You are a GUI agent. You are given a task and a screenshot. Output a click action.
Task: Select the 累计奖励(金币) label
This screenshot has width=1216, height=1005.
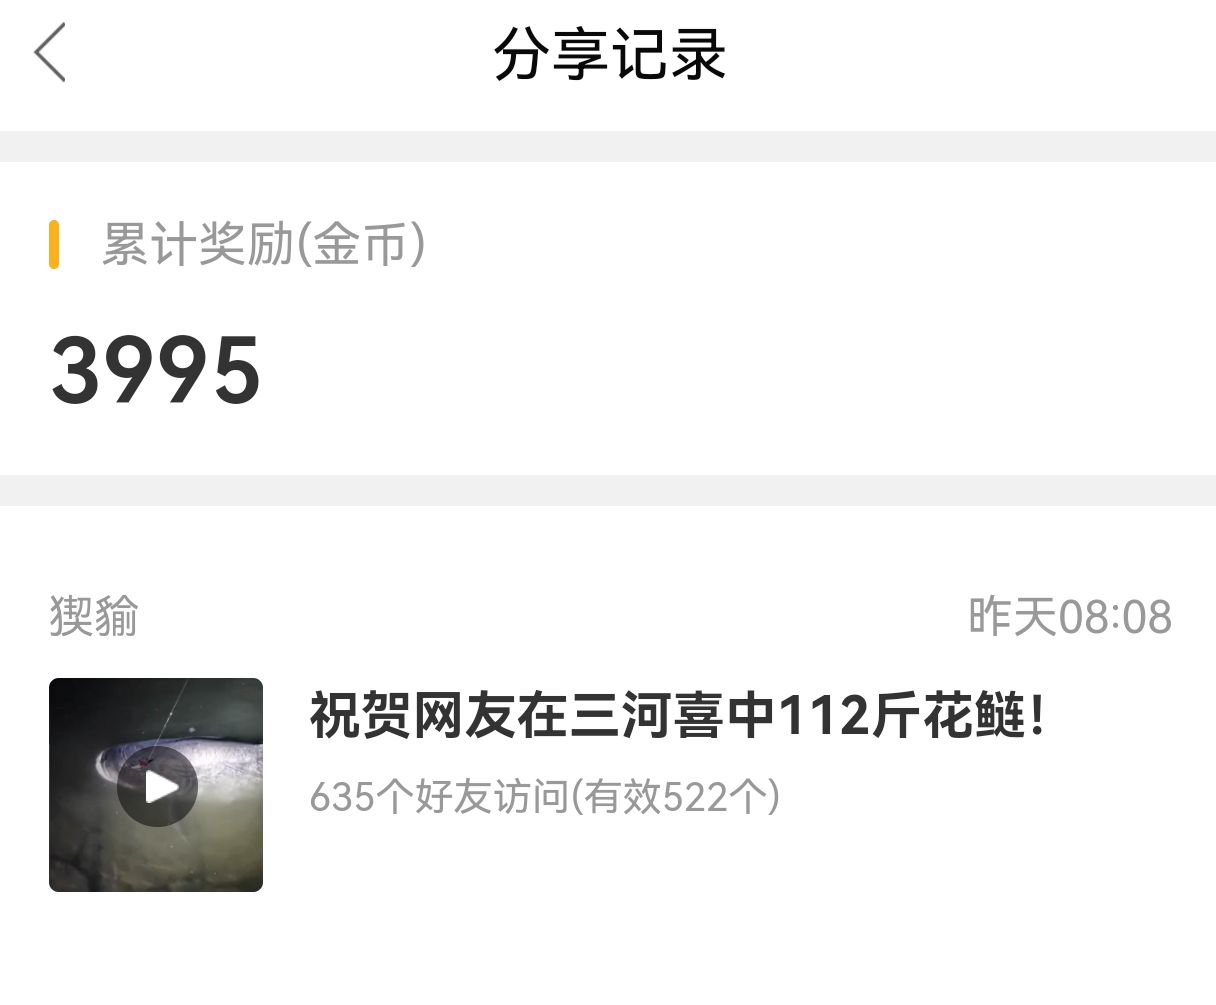[x=264, y=244]
